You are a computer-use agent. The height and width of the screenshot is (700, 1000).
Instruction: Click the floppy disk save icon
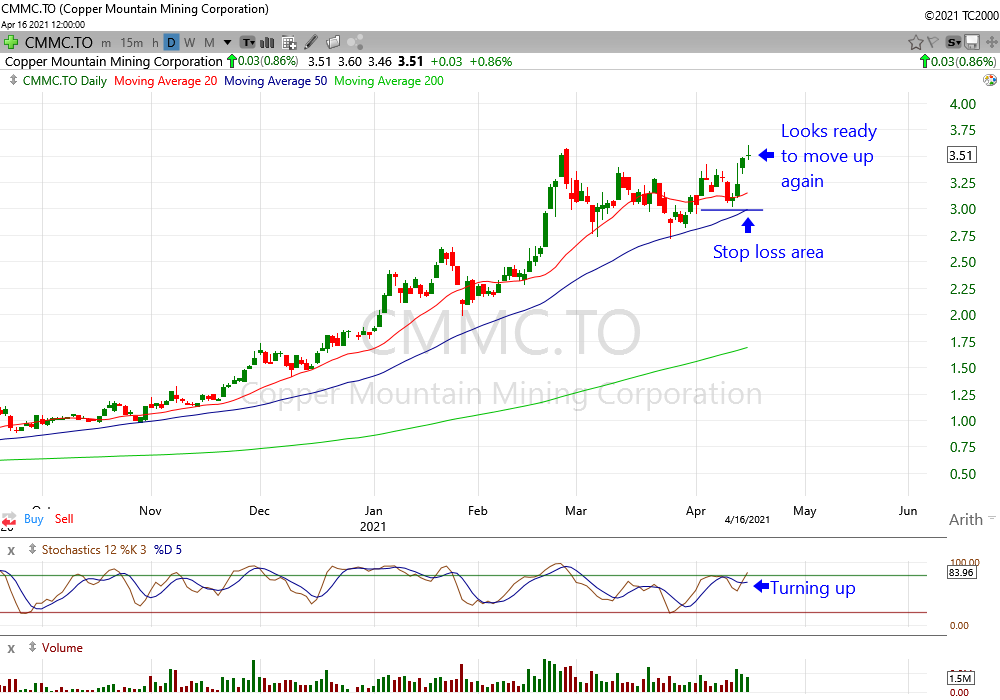coord(972,43)
